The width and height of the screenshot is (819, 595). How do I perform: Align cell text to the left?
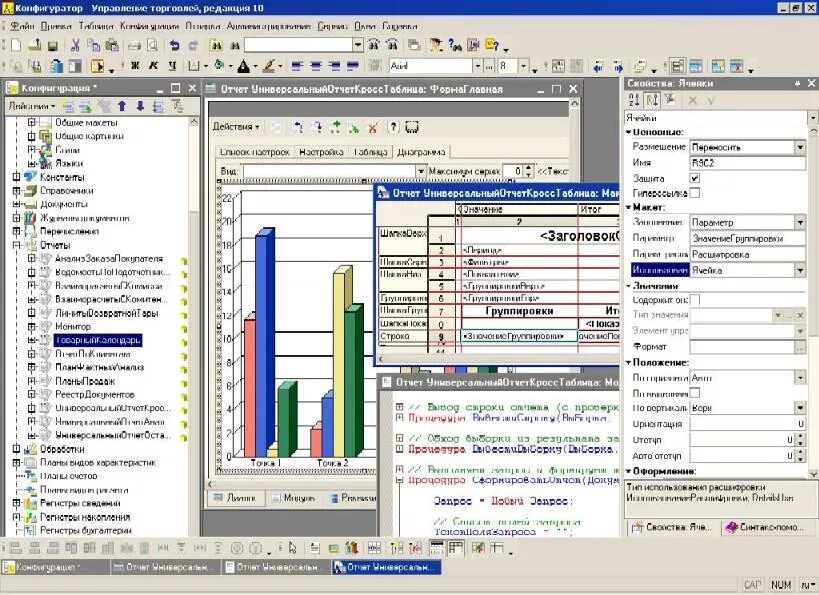[297, 66]
